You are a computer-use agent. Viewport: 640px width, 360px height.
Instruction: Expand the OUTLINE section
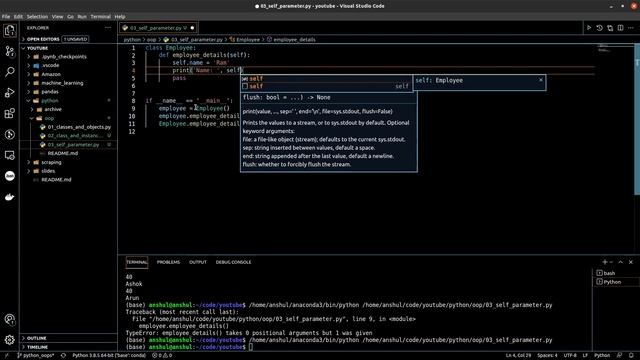36,338
